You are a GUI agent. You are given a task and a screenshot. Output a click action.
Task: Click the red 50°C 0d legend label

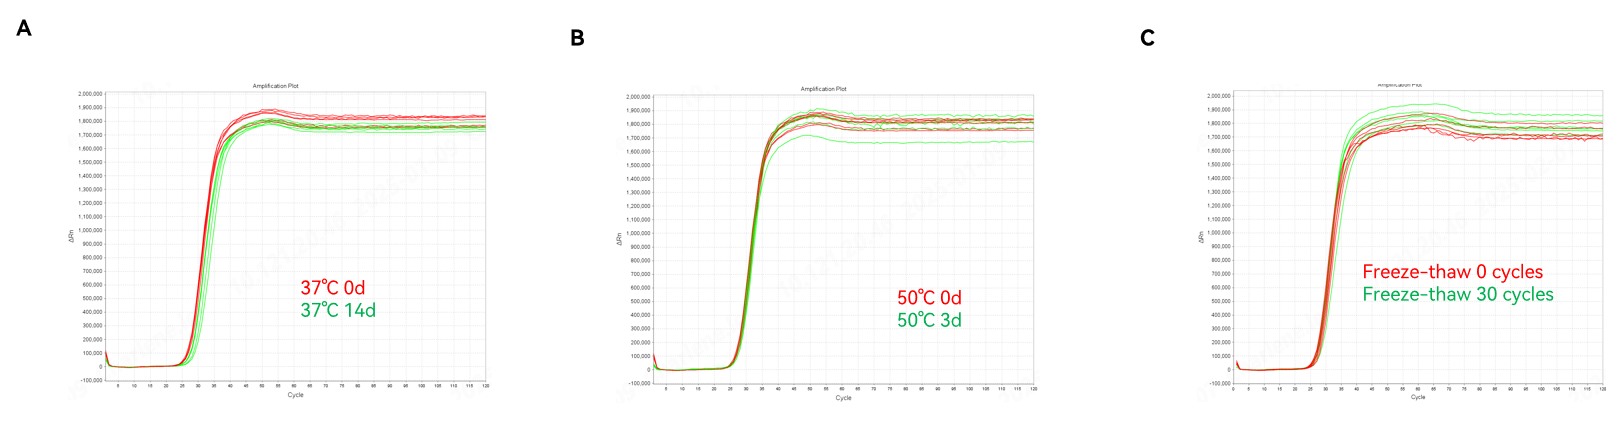coord(929,298)
